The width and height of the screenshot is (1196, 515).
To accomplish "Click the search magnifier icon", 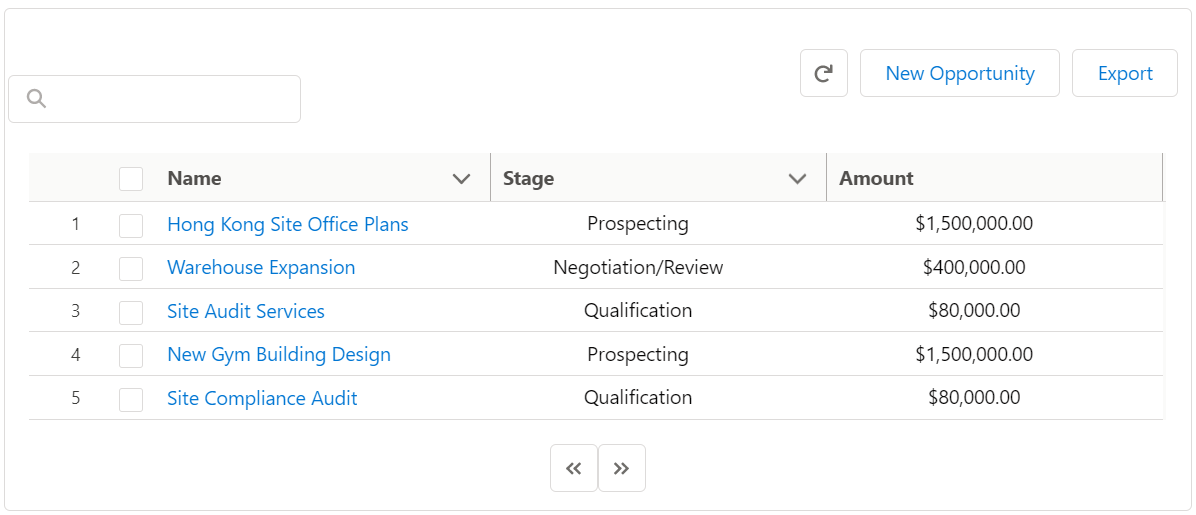I will [37, 98].
